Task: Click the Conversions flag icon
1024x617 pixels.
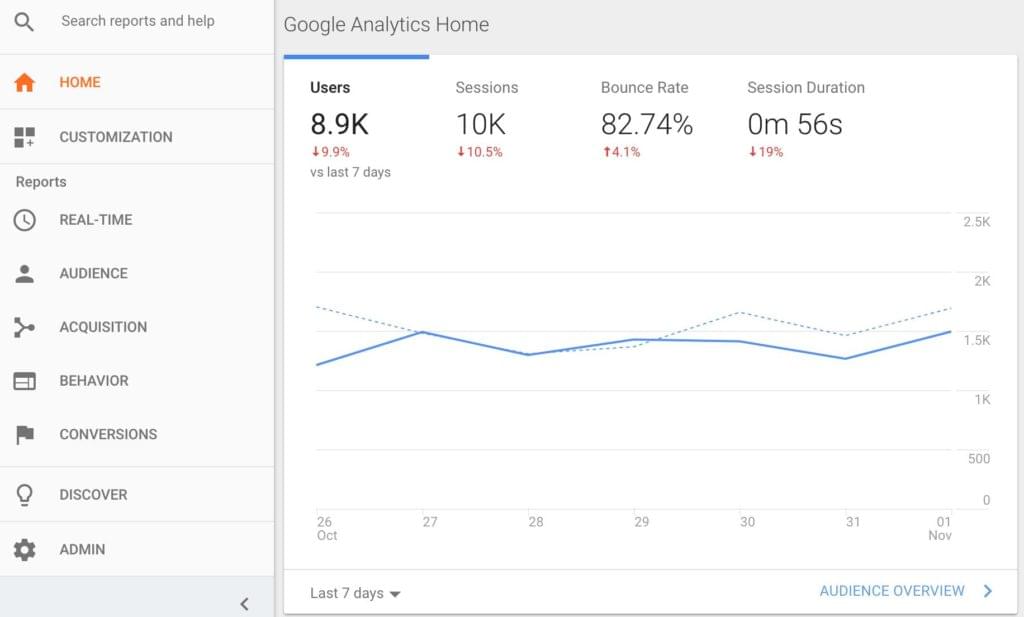Action: tap(25, 435)
